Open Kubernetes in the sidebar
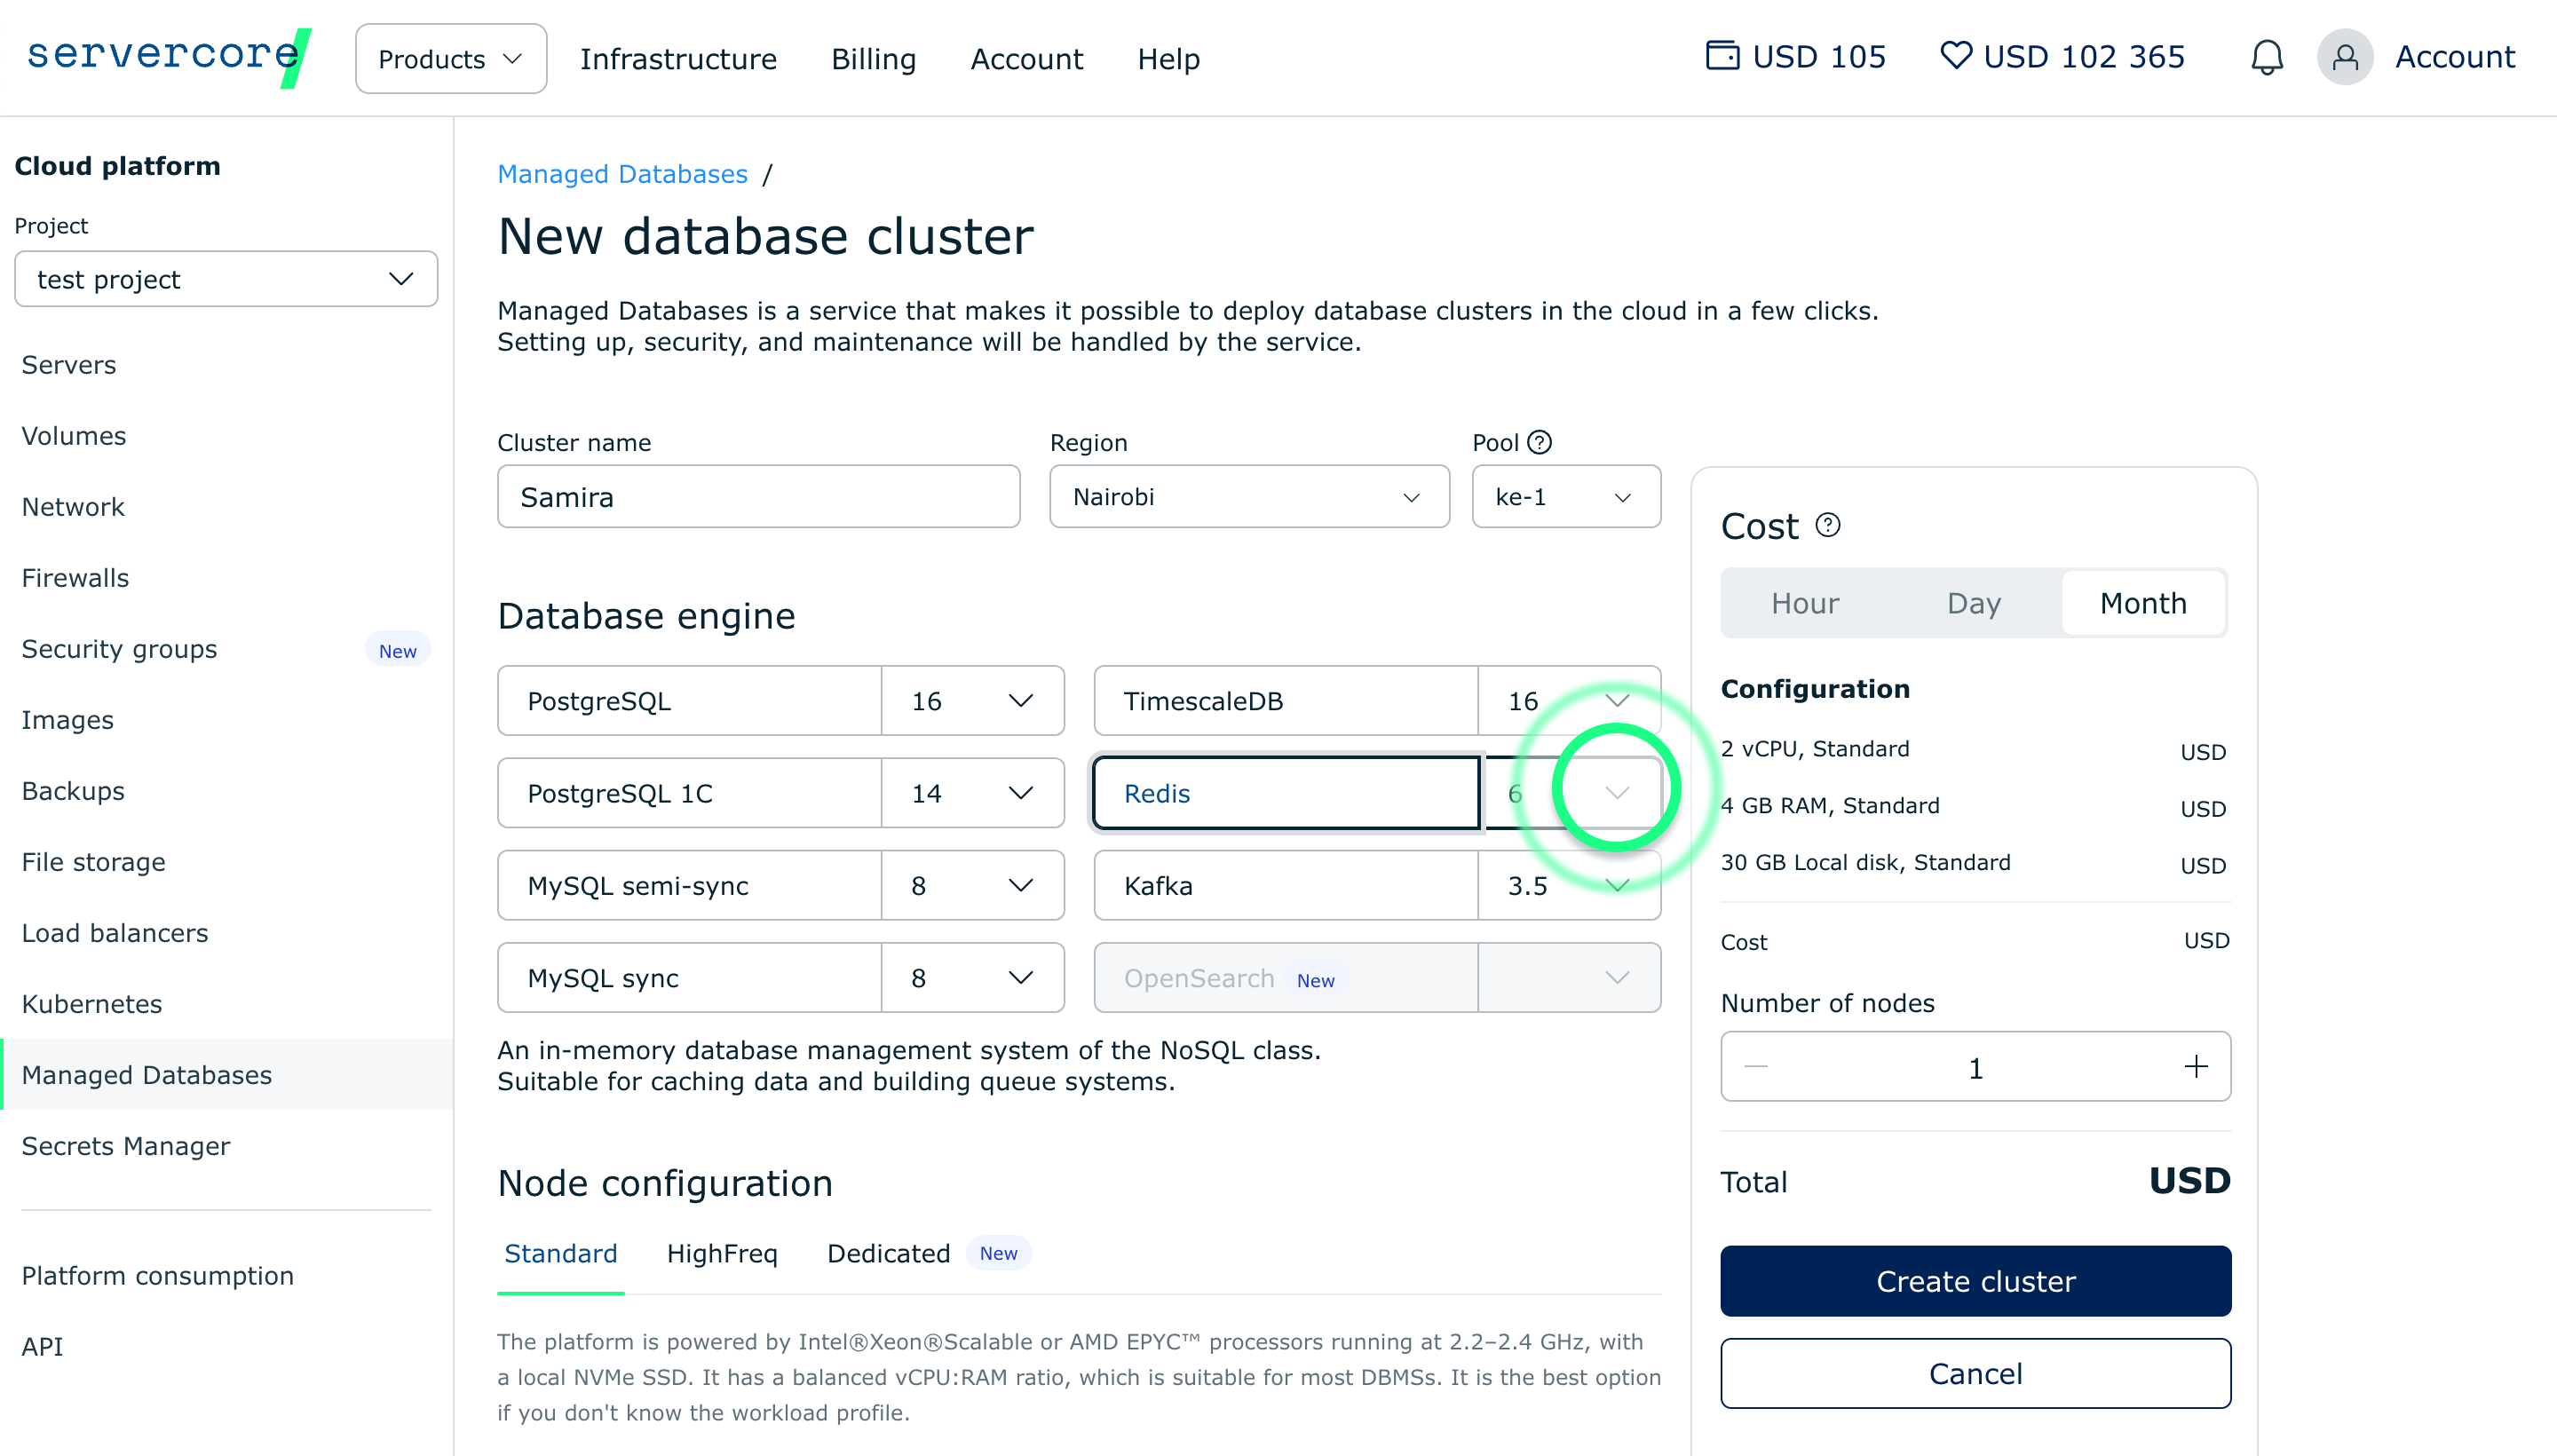This screenshot has height=1456, width=2557. 92,1004
